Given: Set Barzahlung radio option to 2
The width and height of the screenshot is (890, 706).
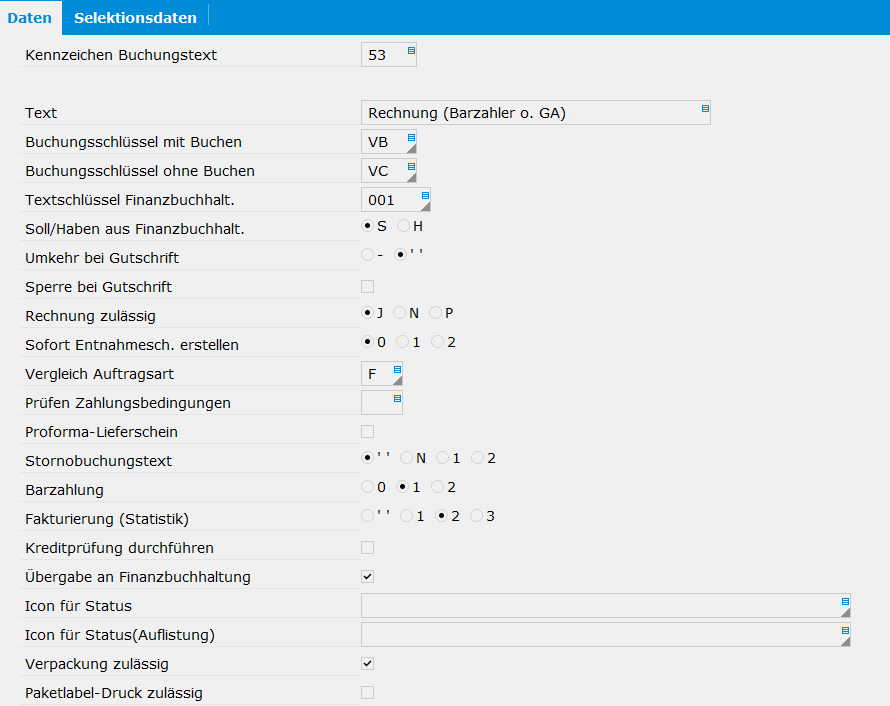Looking at the screenshot, I should pos(437,487).
